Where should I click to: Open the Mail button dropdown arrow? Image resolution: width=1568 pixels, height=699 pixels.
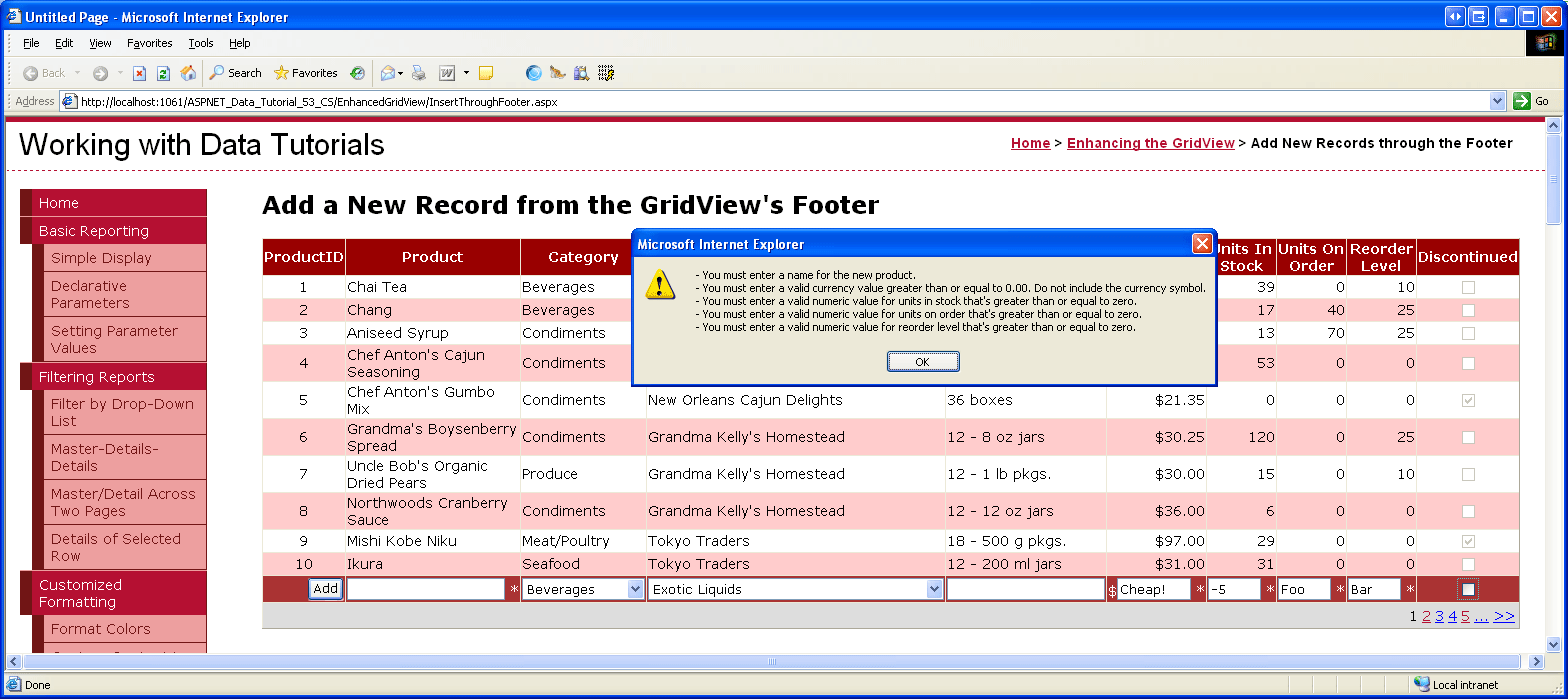point(401,73)
